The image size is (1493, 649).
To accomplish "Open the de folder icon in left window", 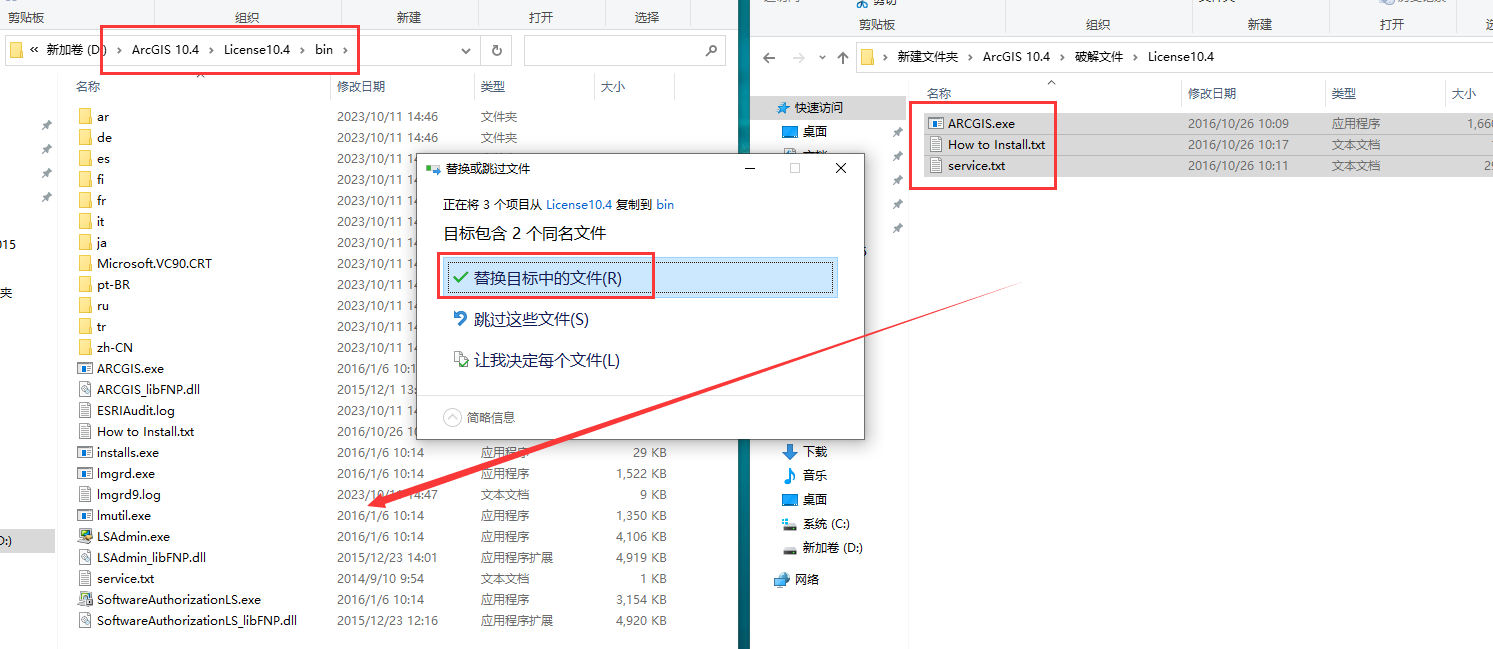I will [85, 138].
